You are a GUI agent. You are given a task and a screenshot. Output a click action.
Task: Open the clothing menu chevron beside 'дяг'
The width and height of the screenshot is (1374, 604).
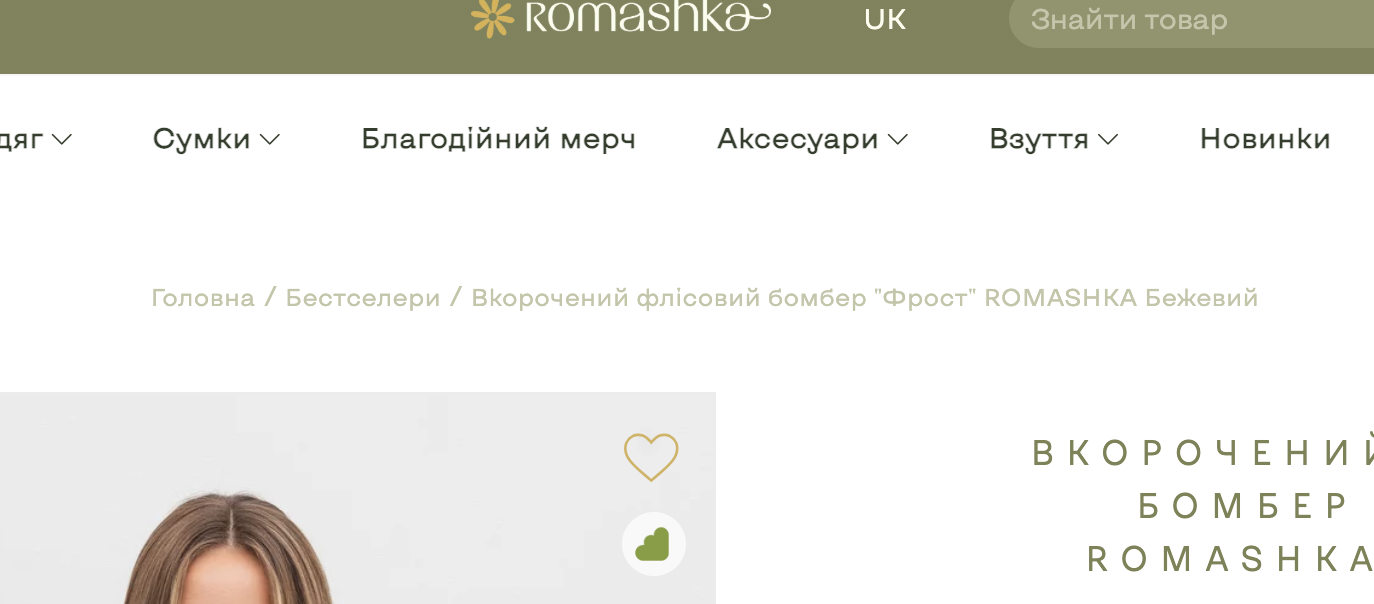(x=62, y=140)
